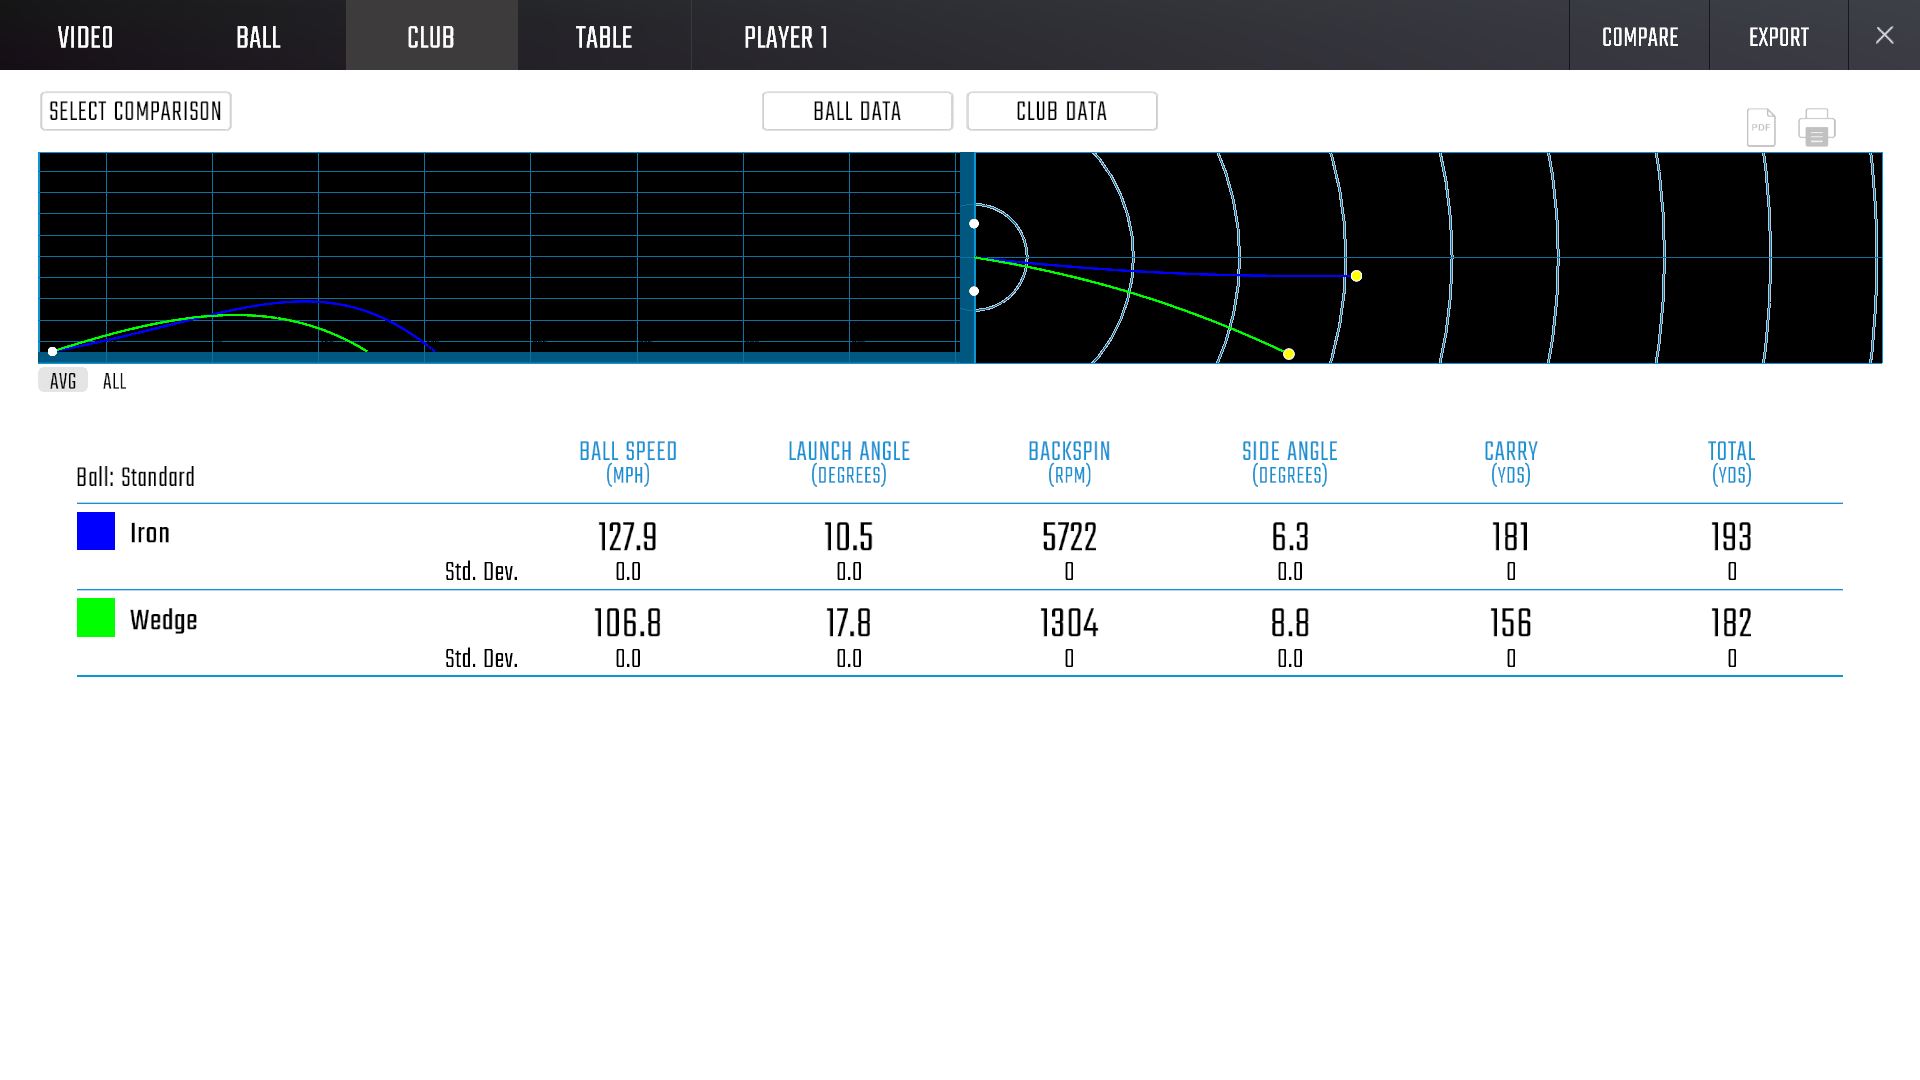
Task: Click the Wedge backspin value 1304
Action: coord(1069,623)
